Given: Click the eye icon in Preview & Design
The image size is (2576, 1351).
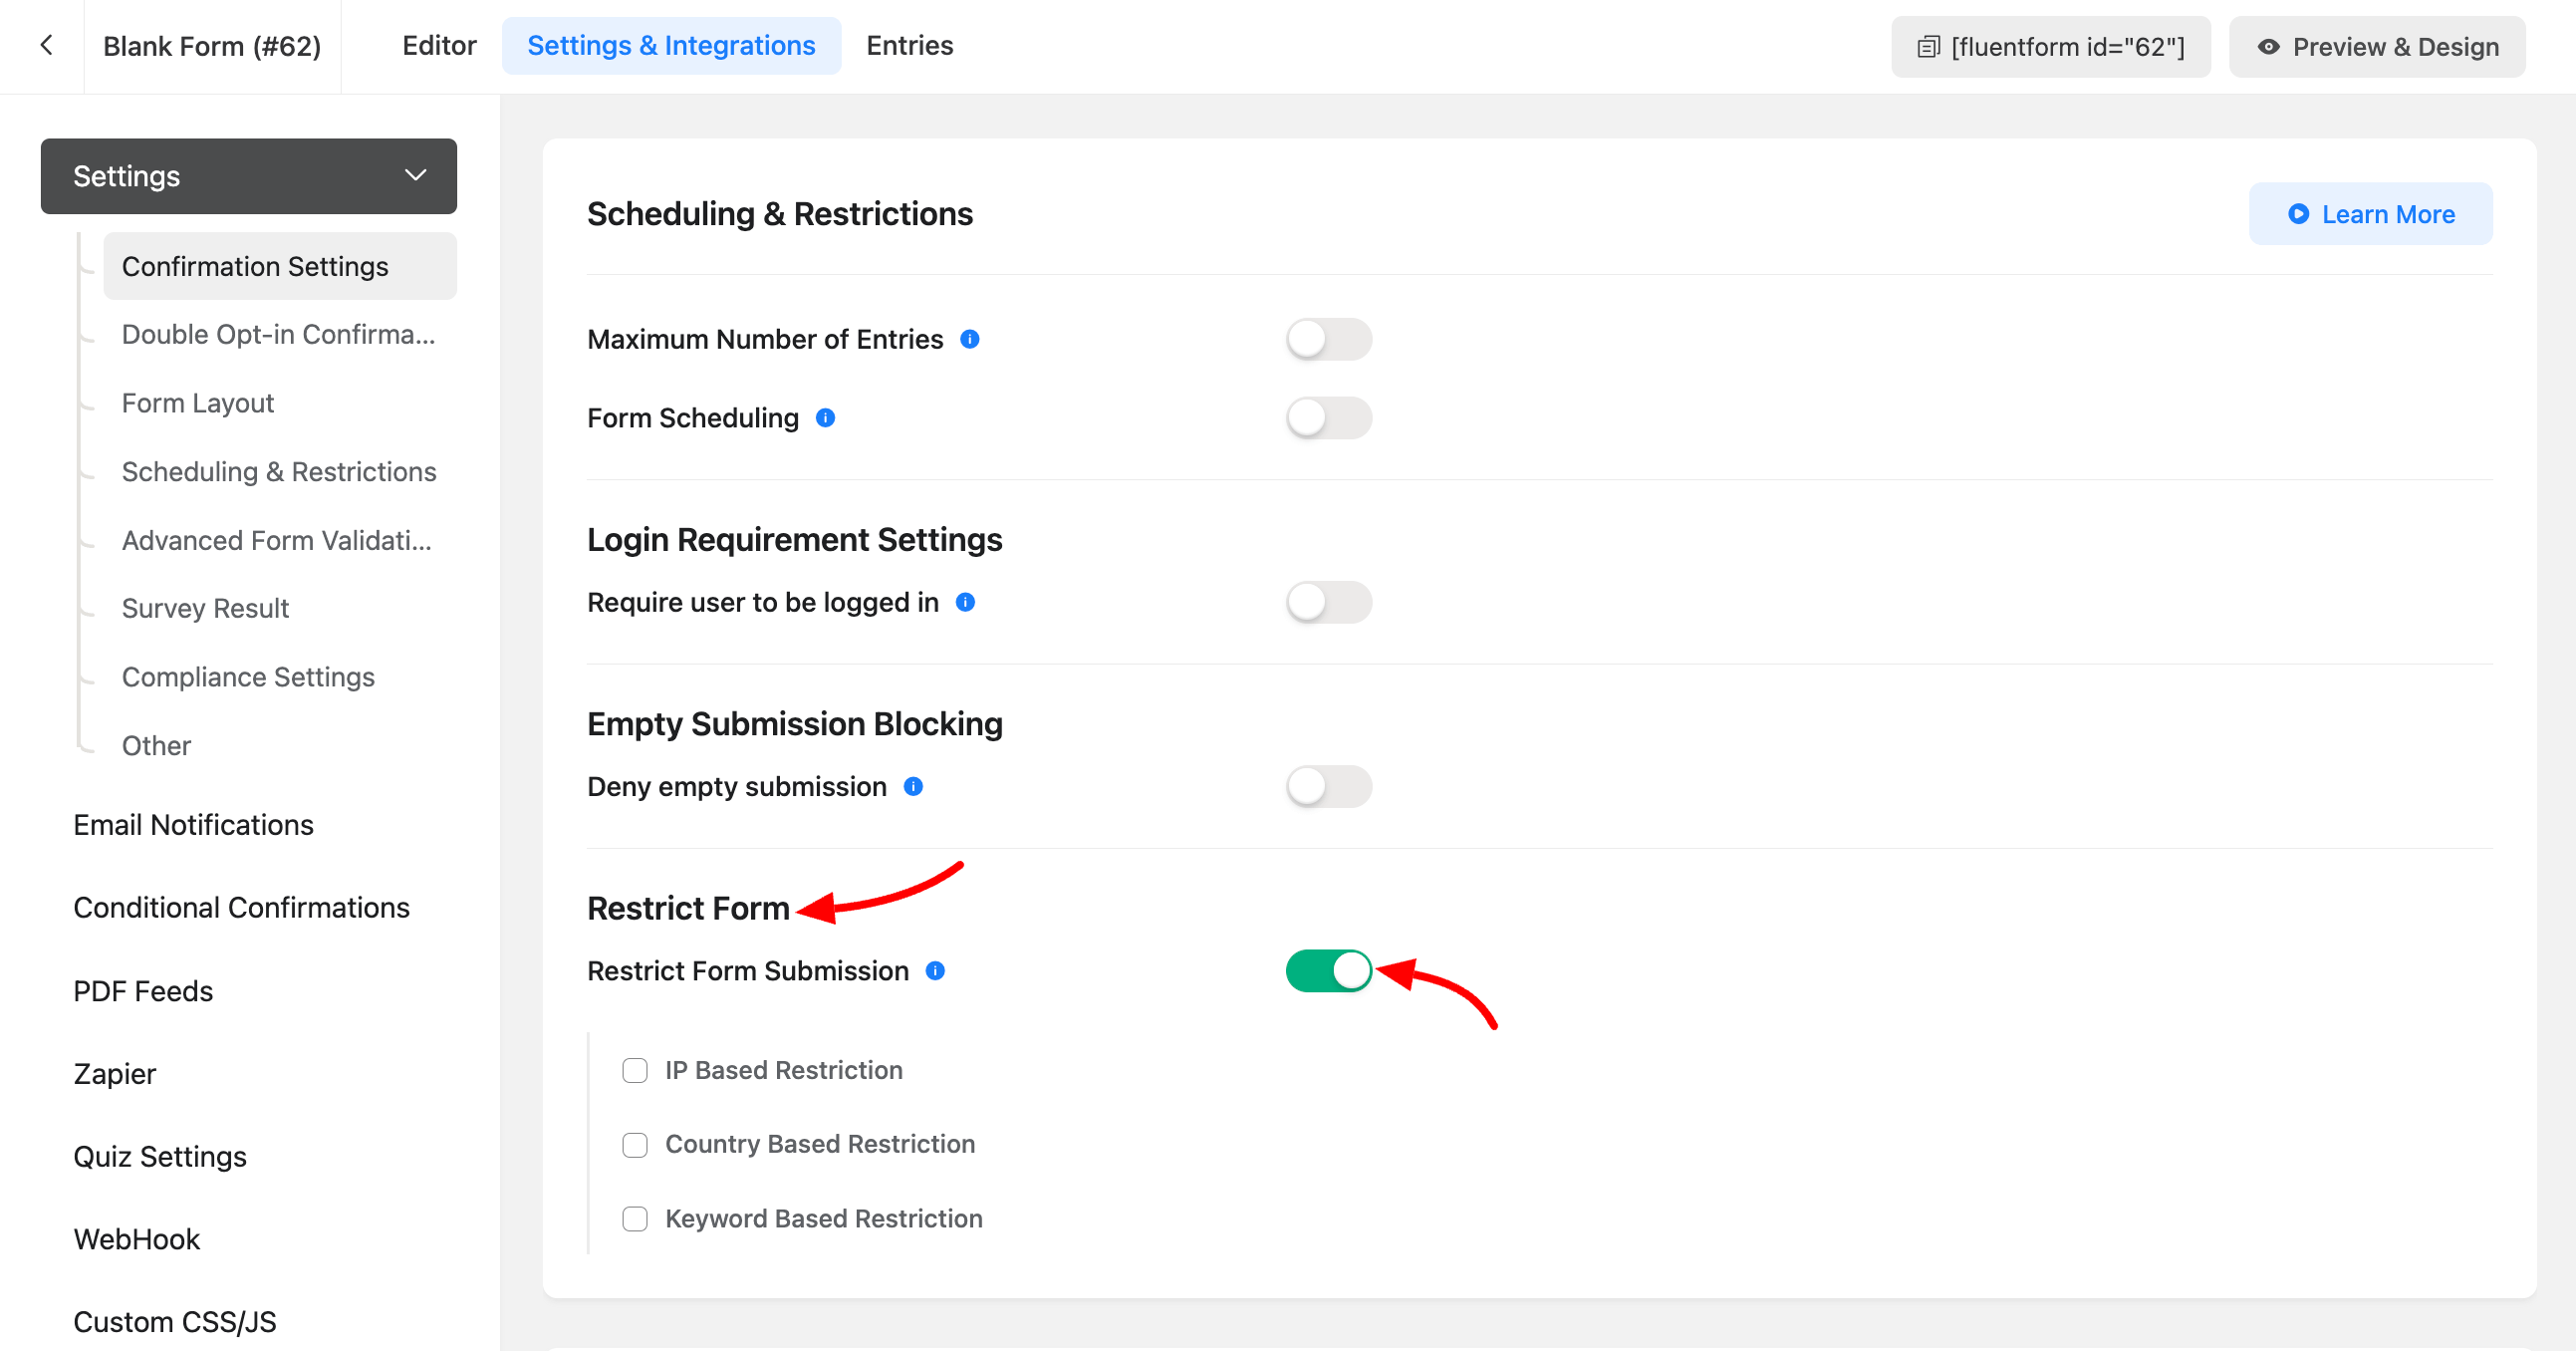Looking at the screenshot, I should 2268,47.
